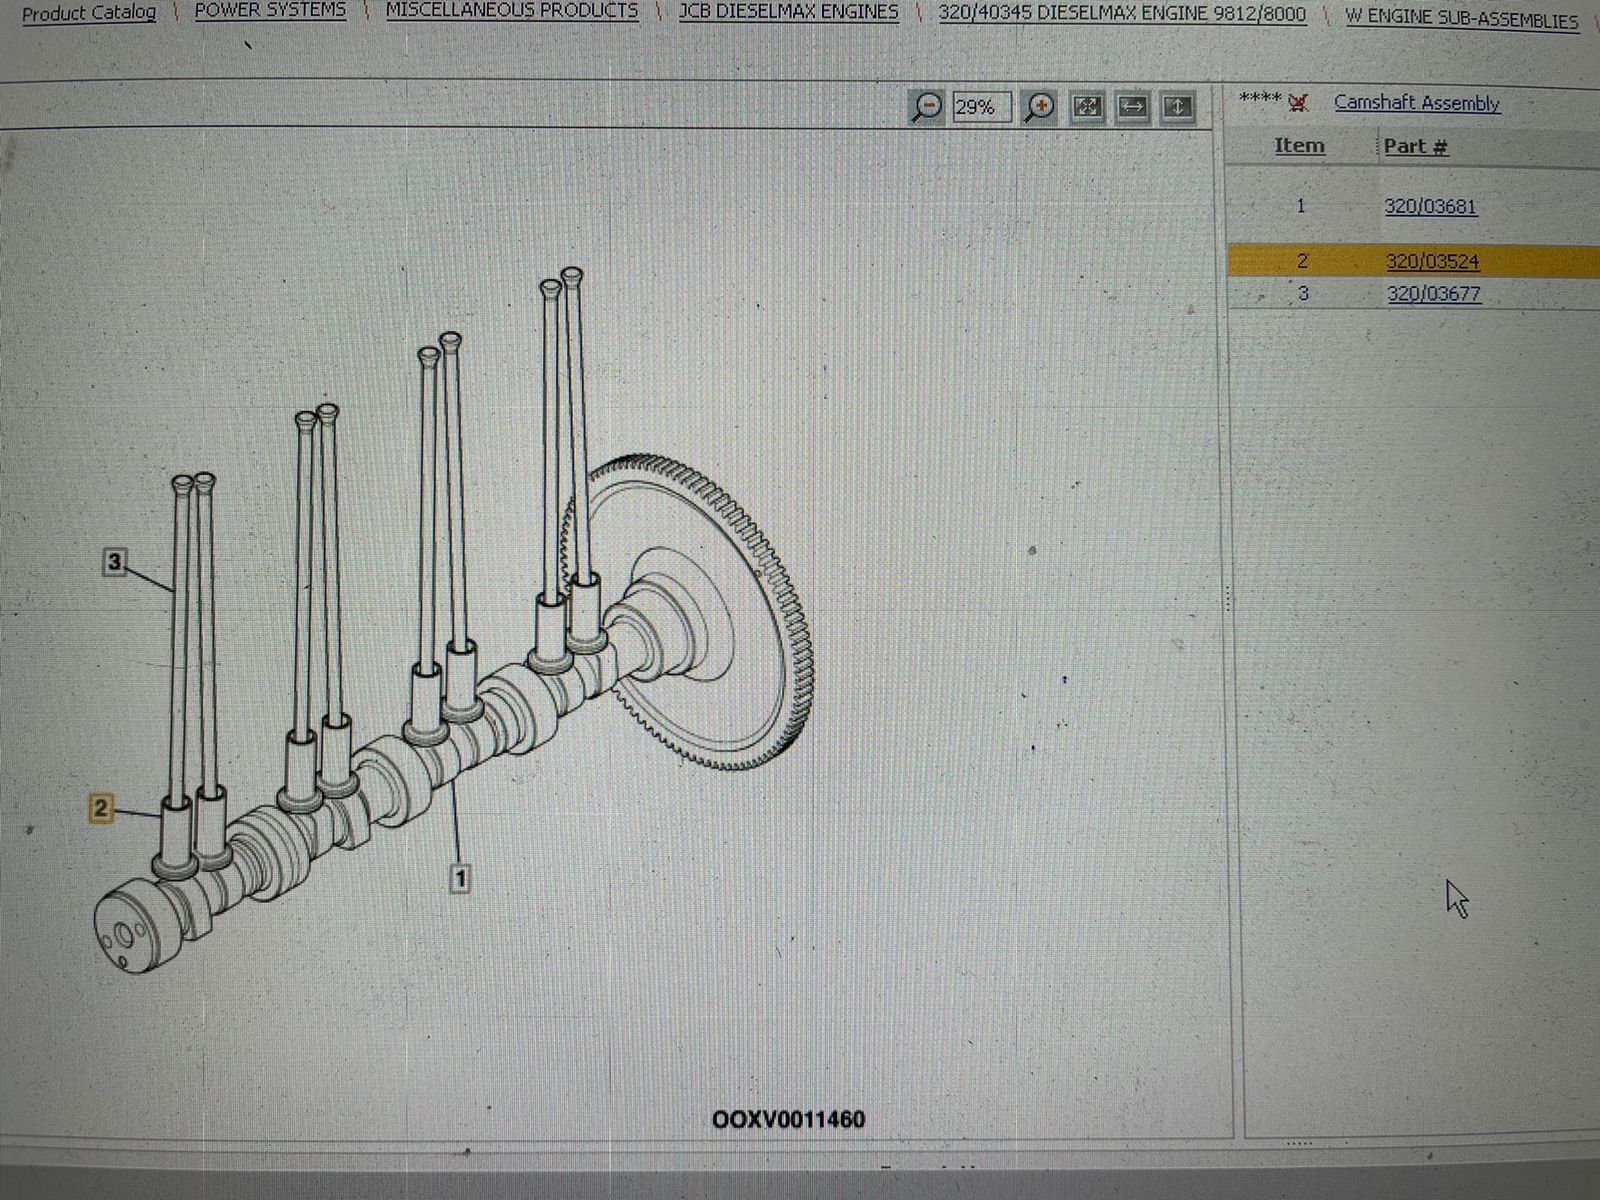Sort the parts list by Item column
The height and width of the screenshot is (1200, 1600).
click(x=1299, y=146)
